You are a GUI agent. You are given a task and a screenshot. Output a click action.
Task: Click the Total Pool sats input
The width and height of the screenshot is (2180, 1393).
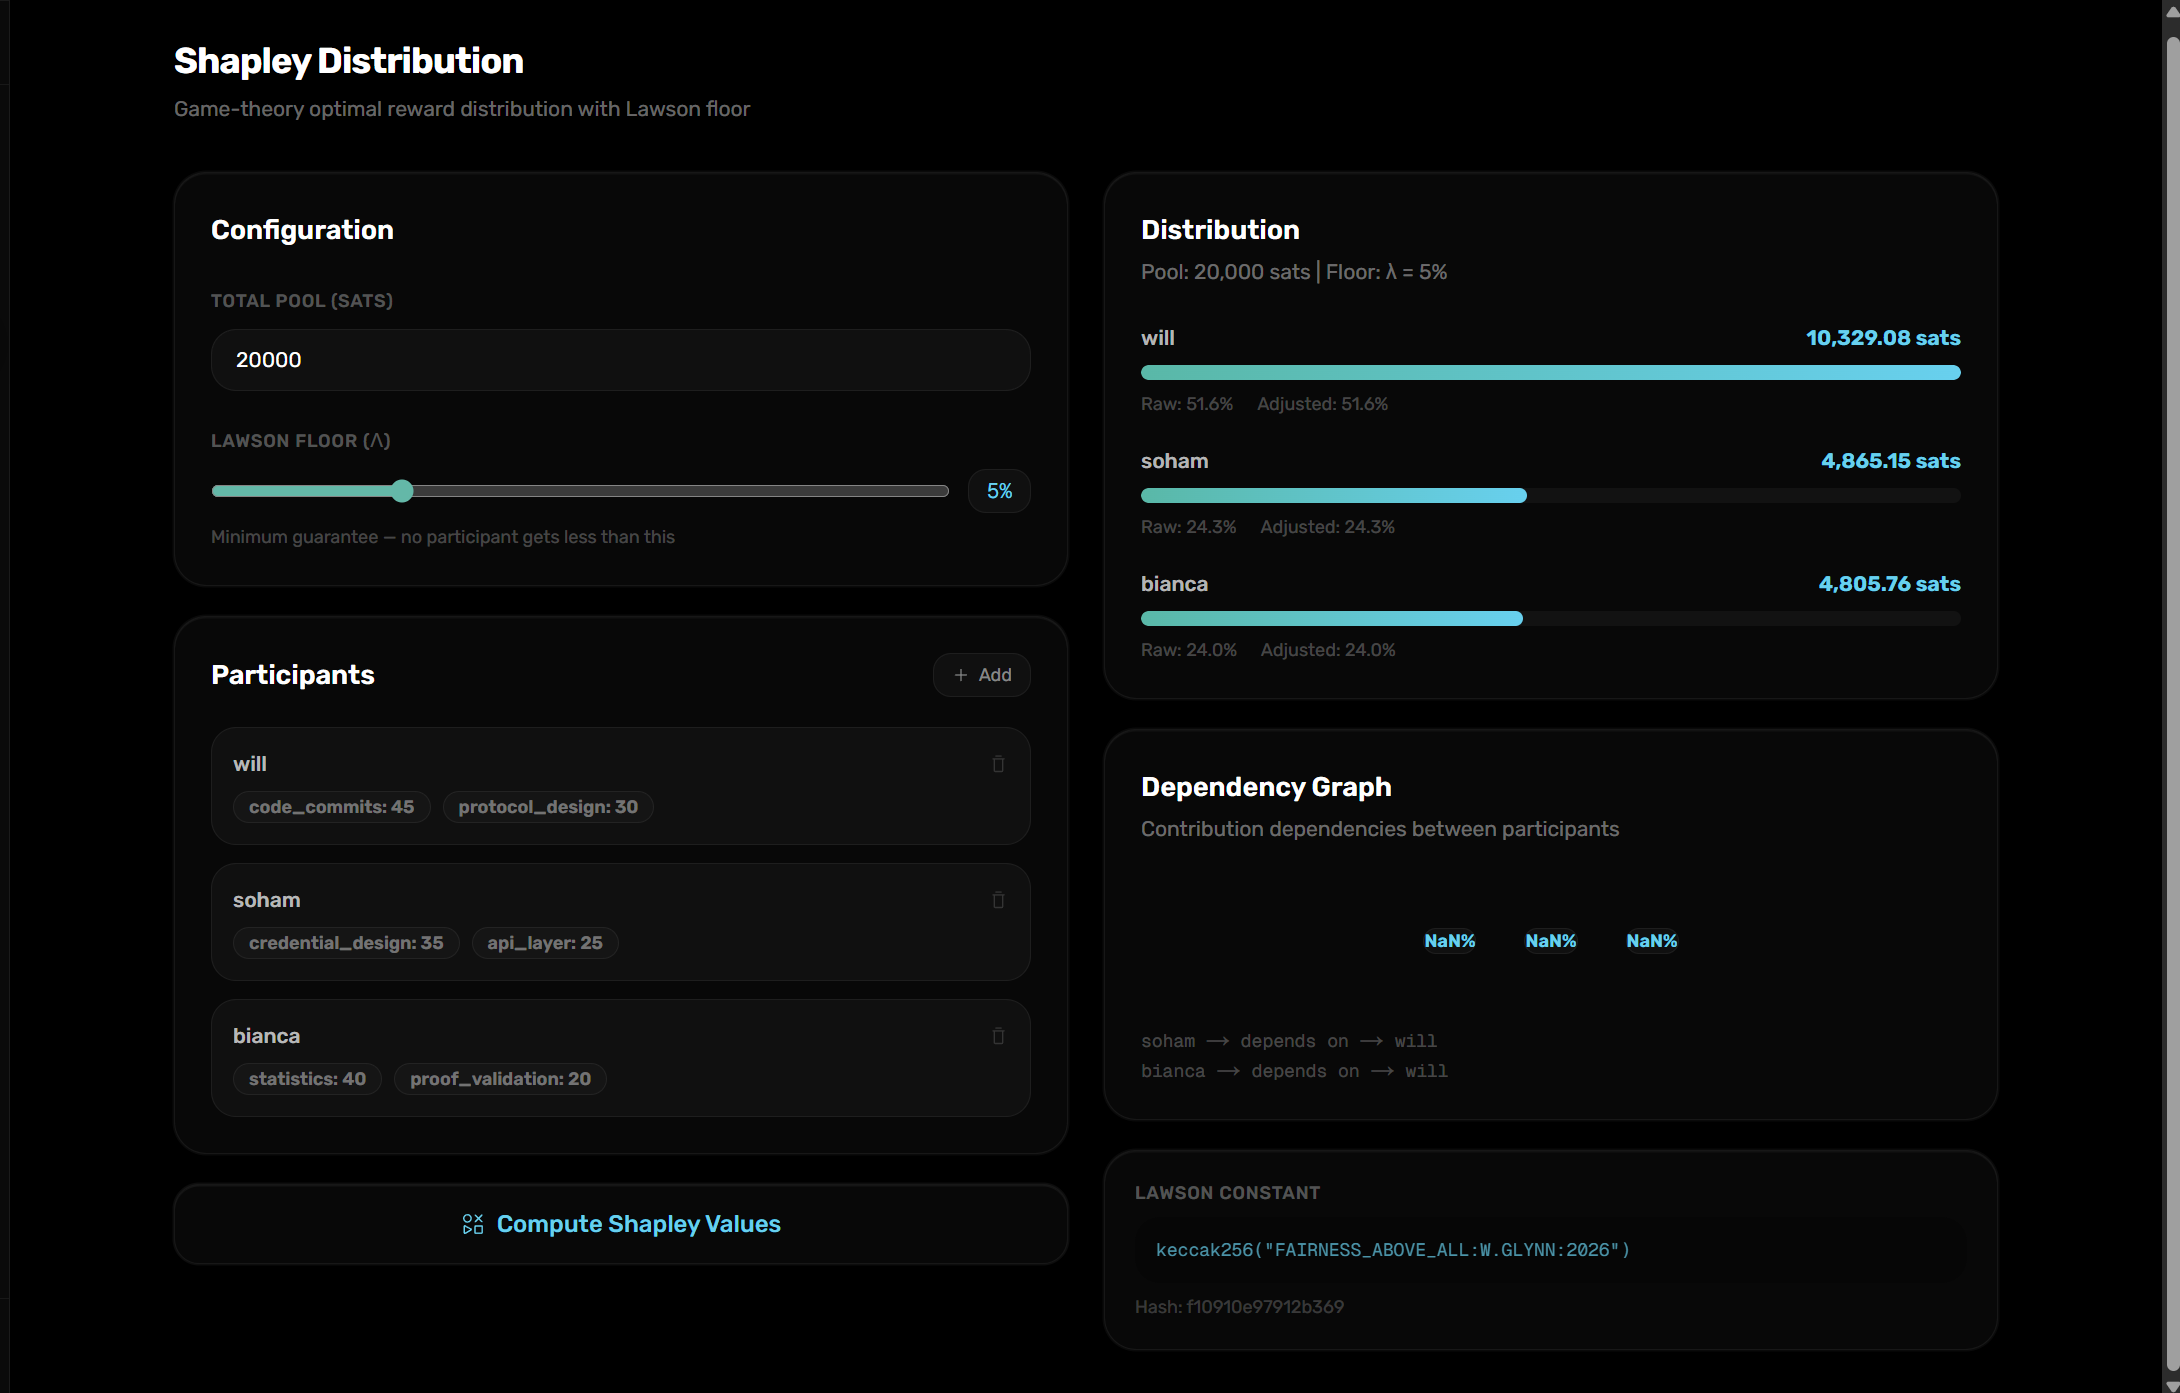click(x=620, y=360)
